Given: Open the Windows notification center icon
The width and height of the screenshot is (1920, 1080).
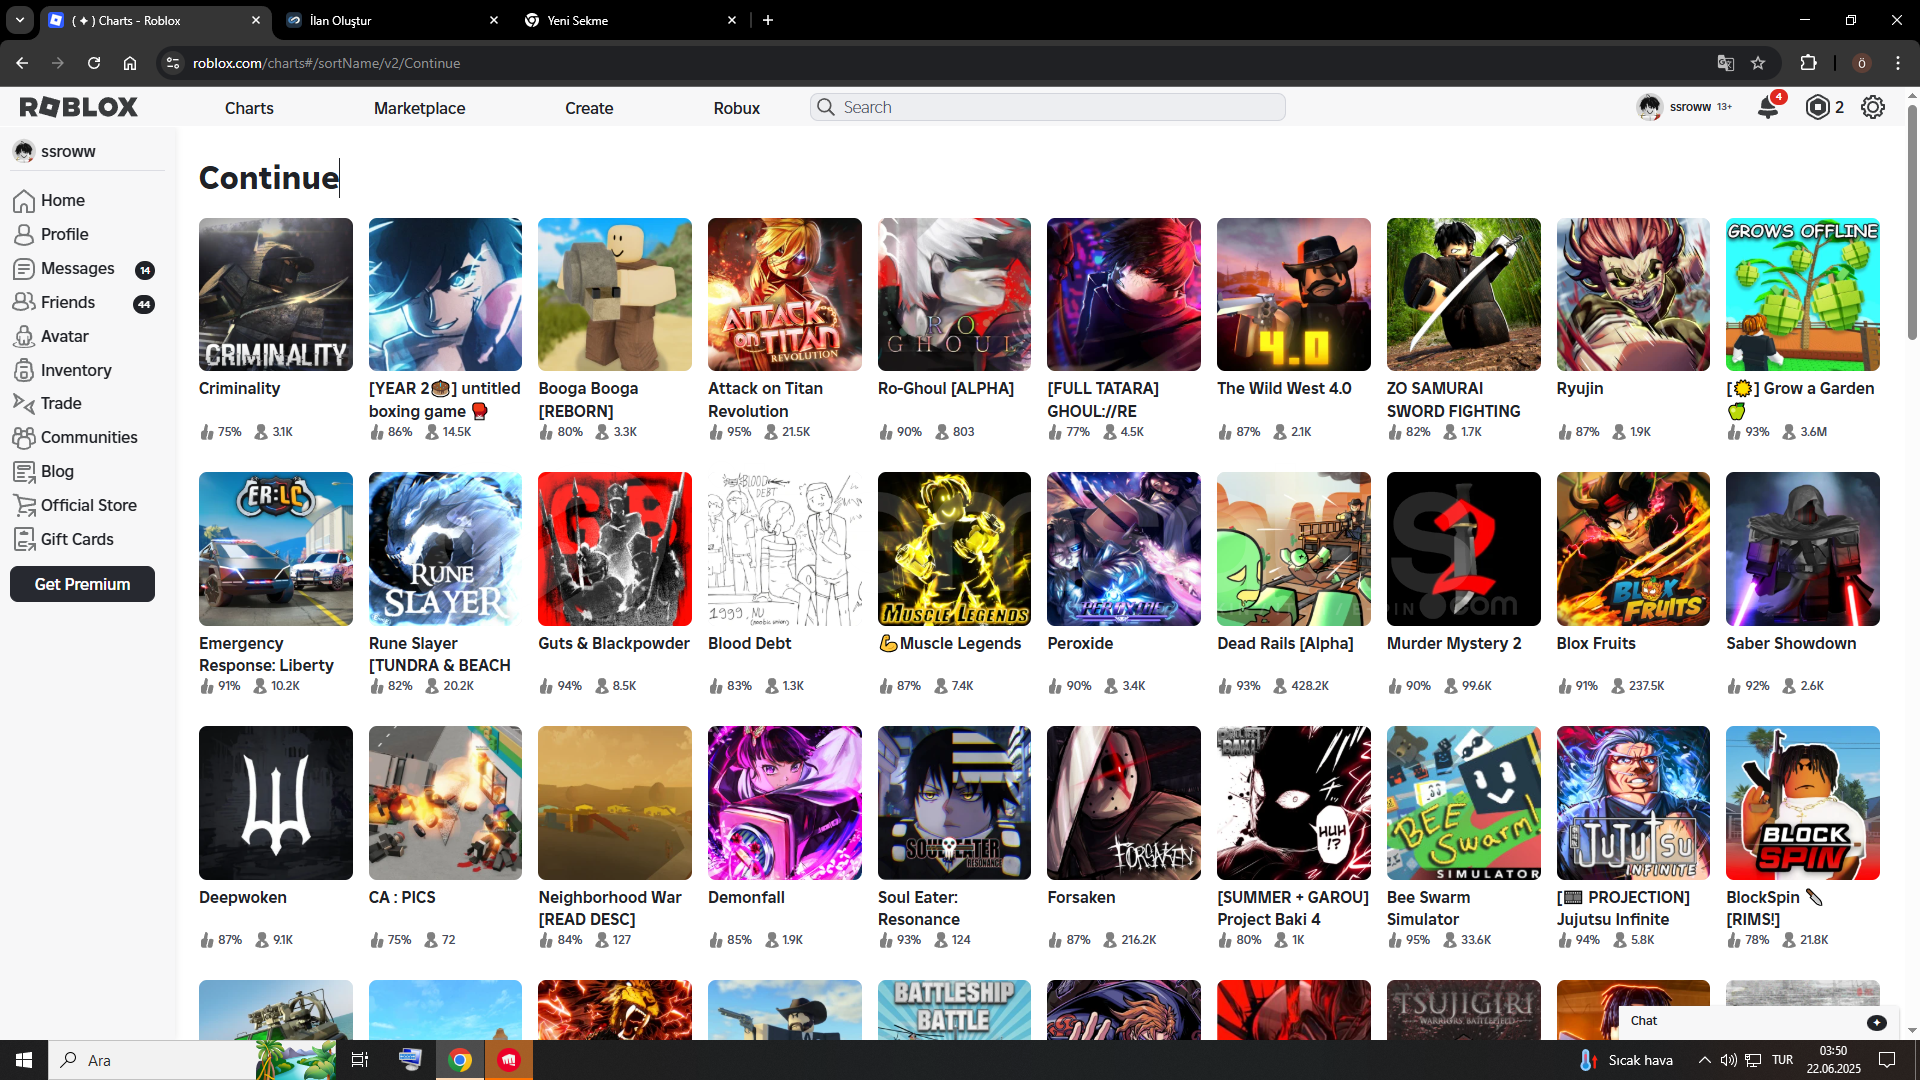Looking at the screenshot, I should pos(1887,1060).
